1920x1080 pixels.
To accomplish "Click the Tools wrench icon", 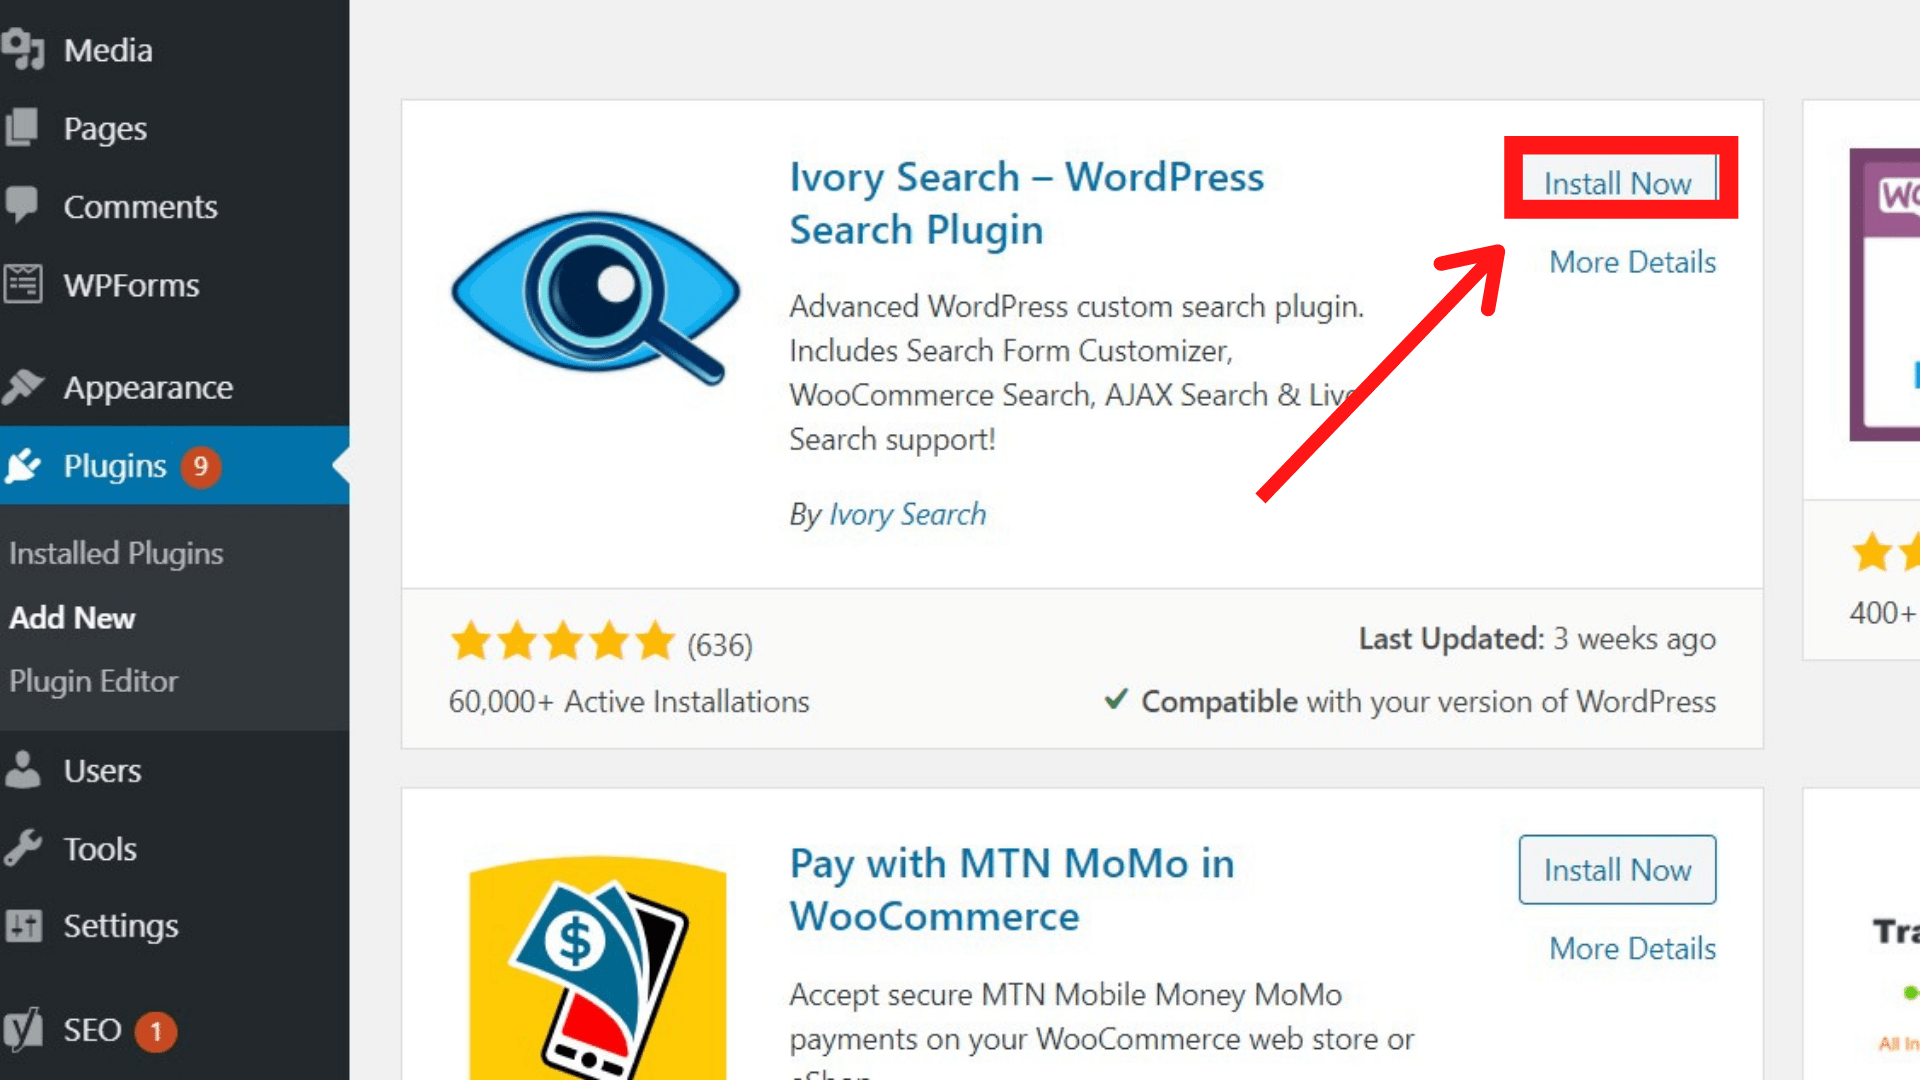I will 24,848.
